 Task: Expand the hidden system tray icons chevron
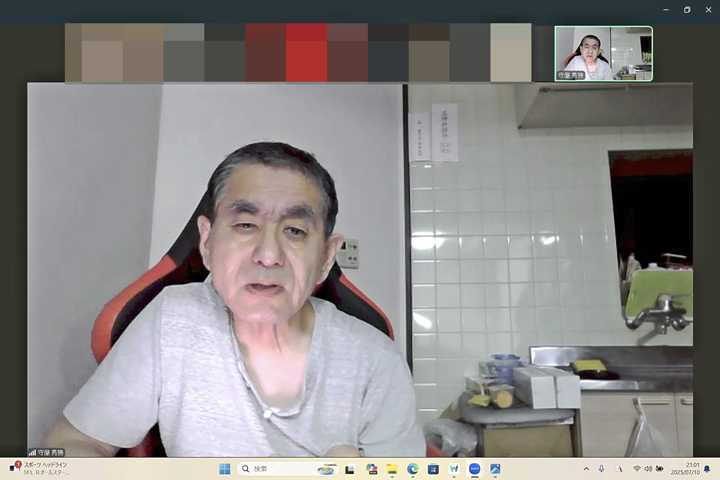click(x=586, y=468)
